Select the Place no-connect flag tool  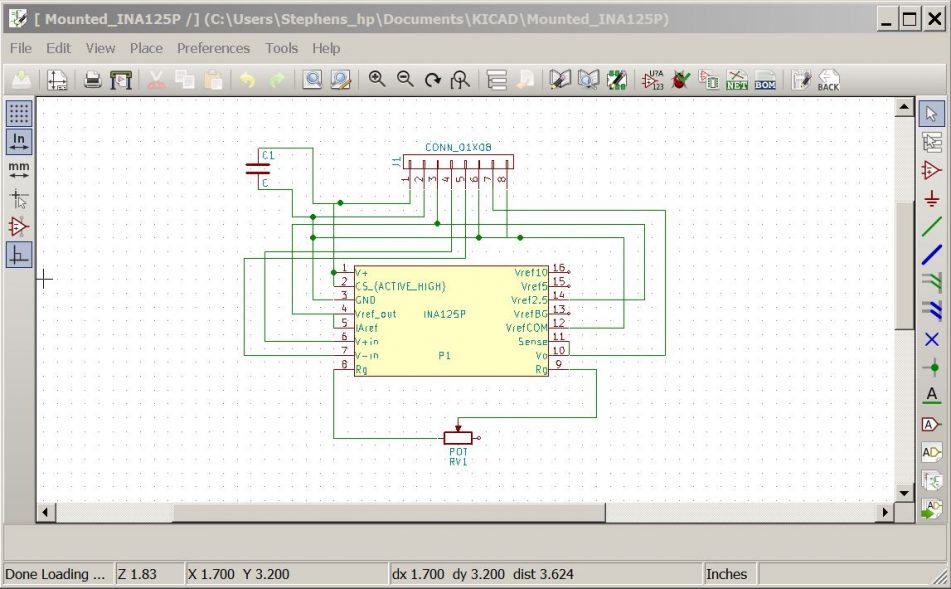[932, 339]
